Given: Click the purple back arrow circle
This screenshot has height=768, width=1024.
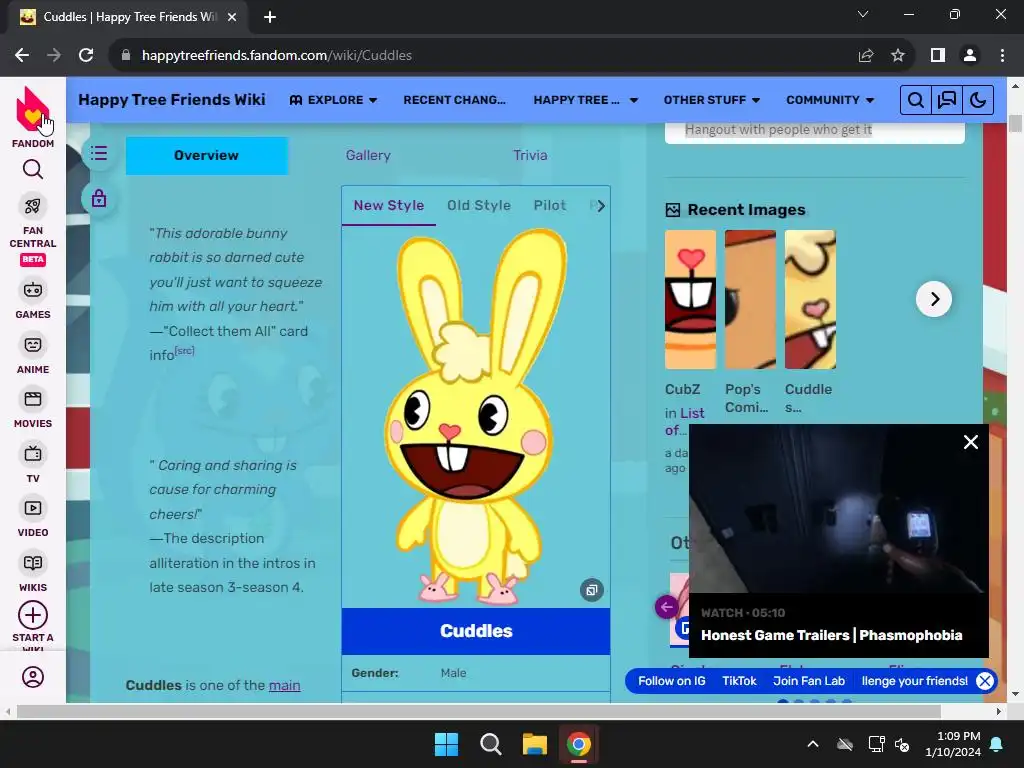Looking at the screenshot, I should (667, 607).
